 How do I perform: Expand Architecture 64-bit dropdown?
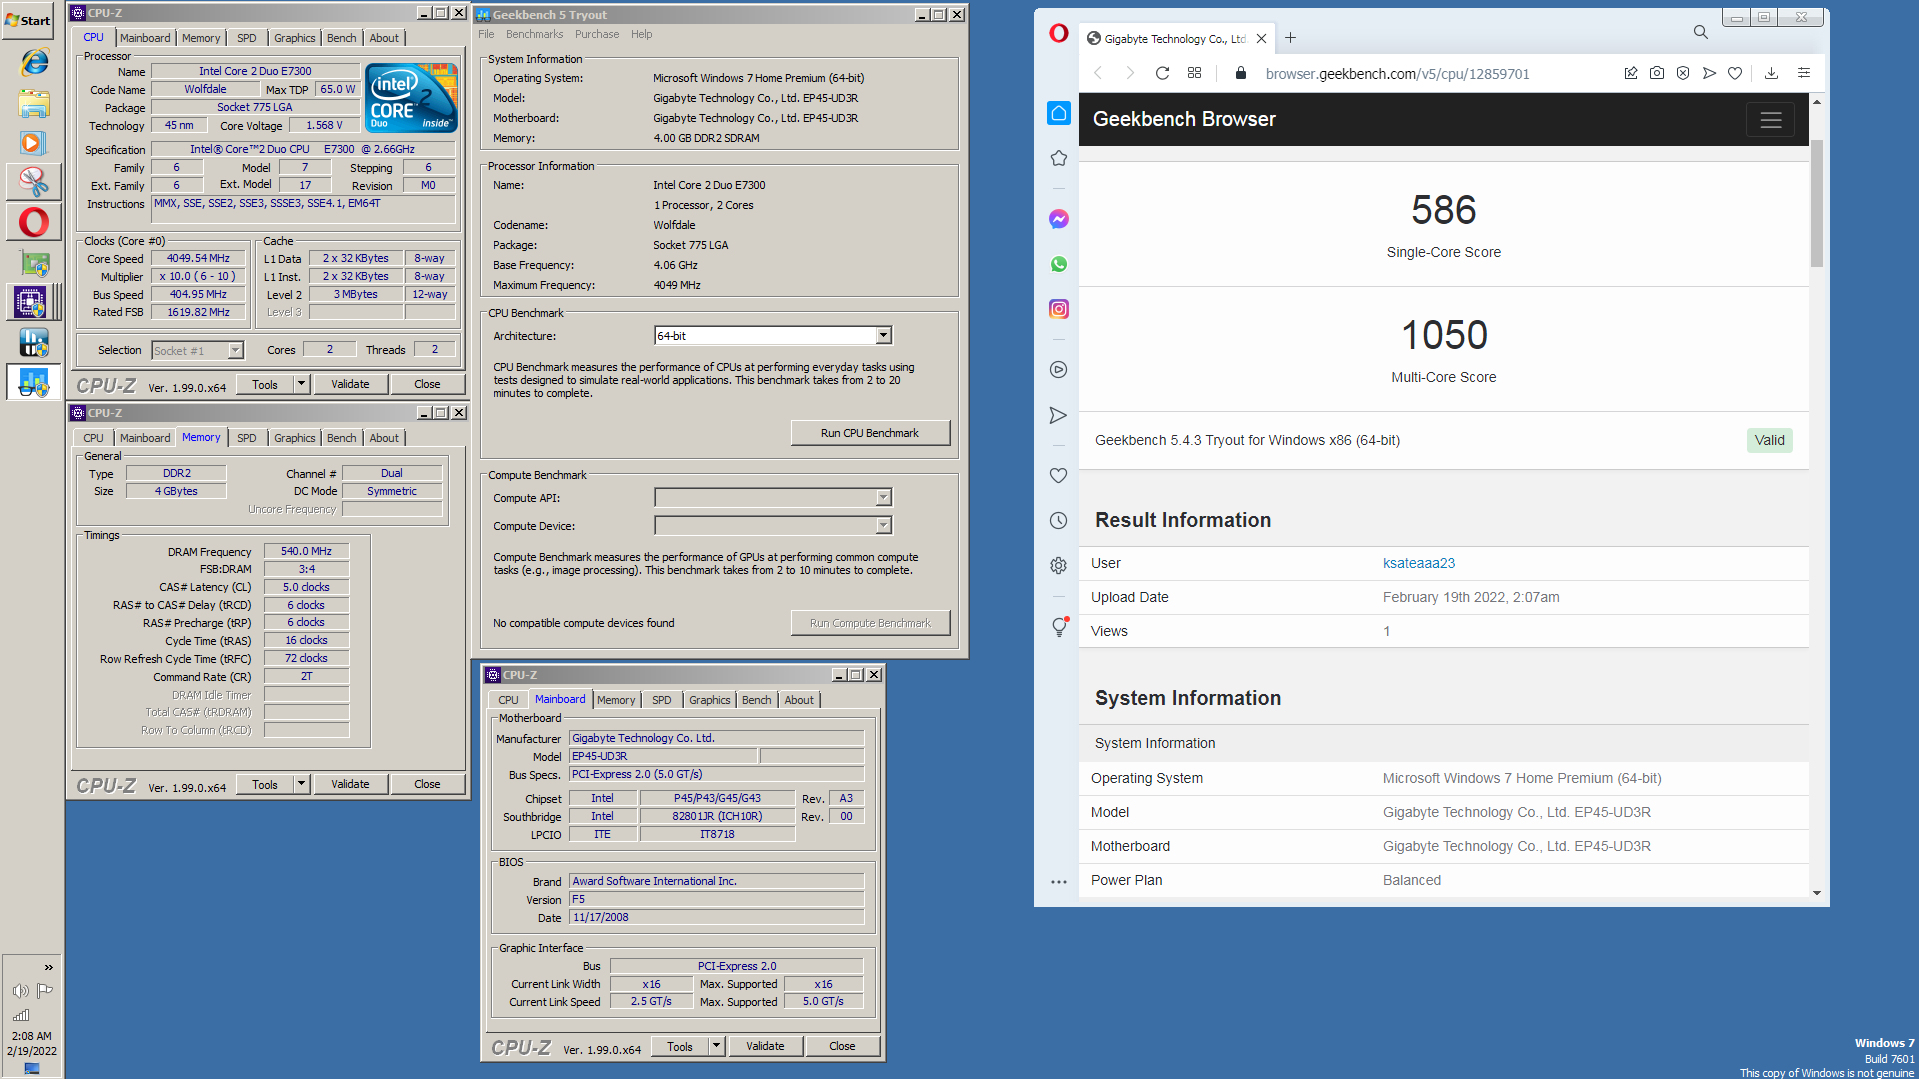[883, 336]
